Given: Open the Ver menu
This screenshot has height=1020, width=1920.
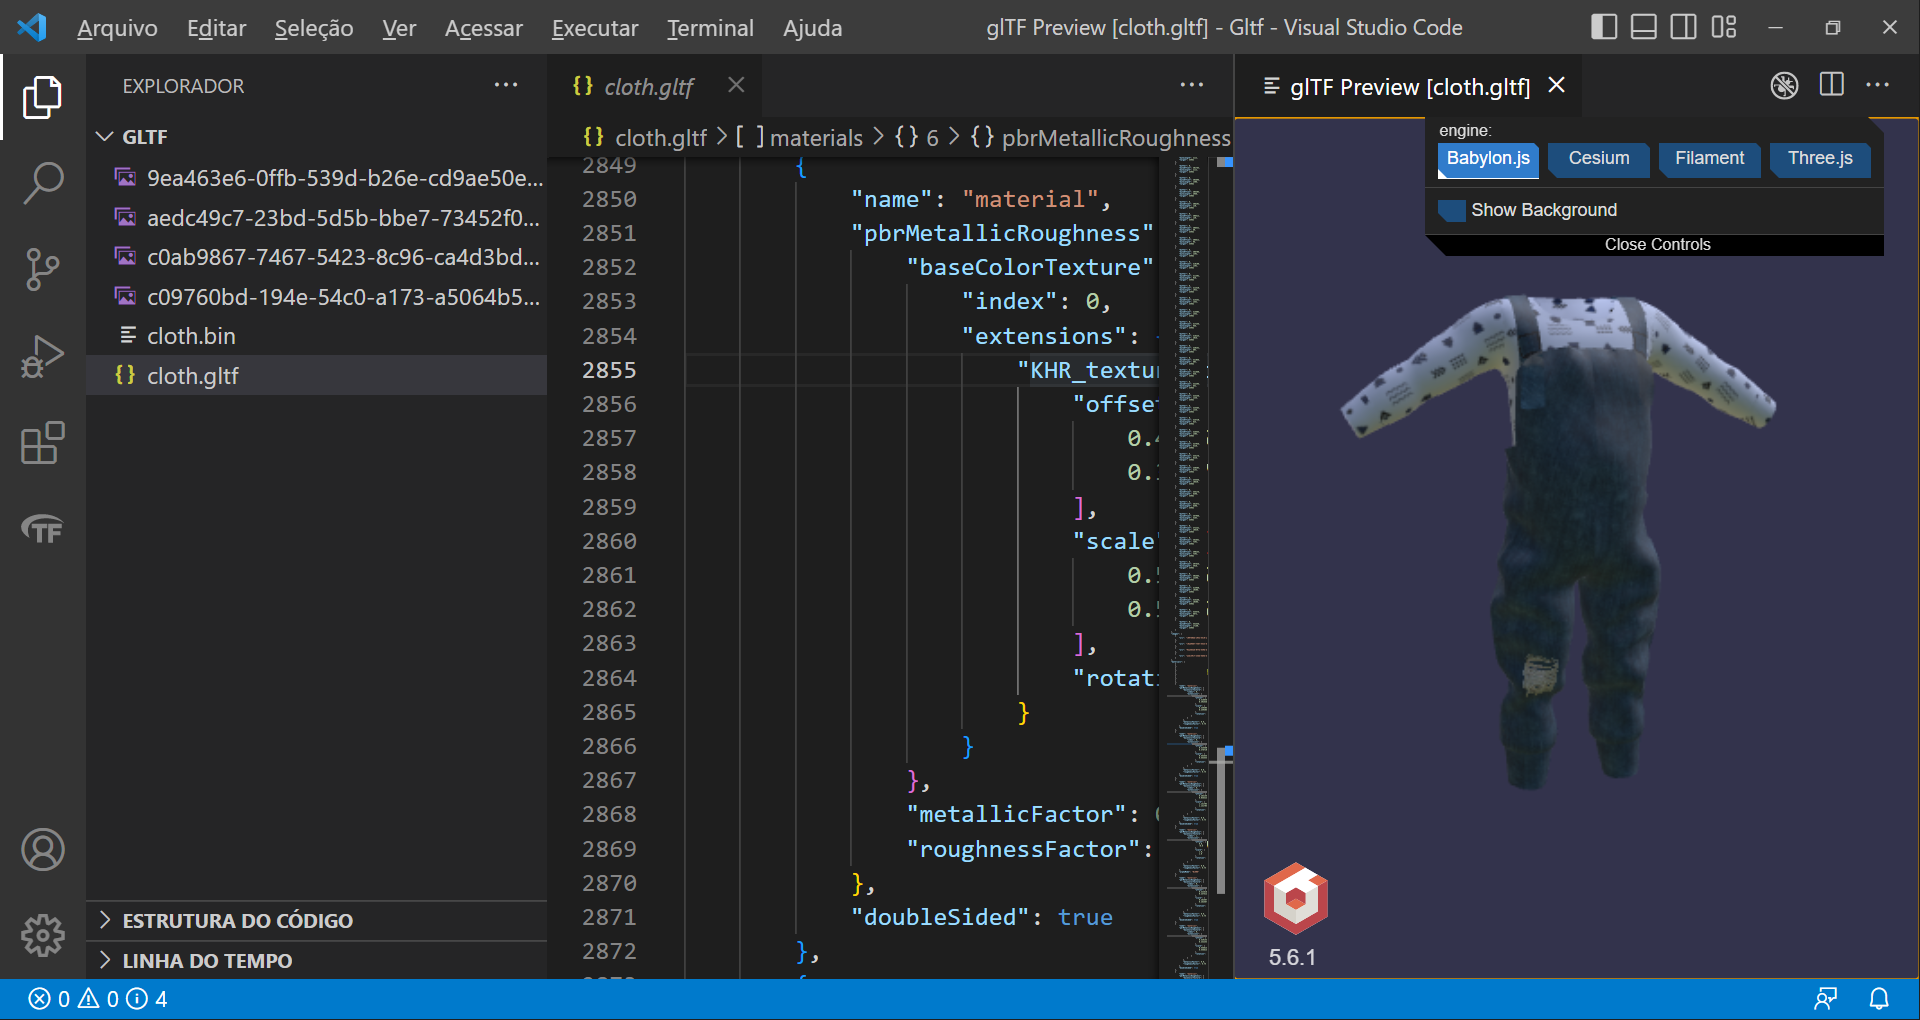Looking at the screenshot, I should [399, 28].
